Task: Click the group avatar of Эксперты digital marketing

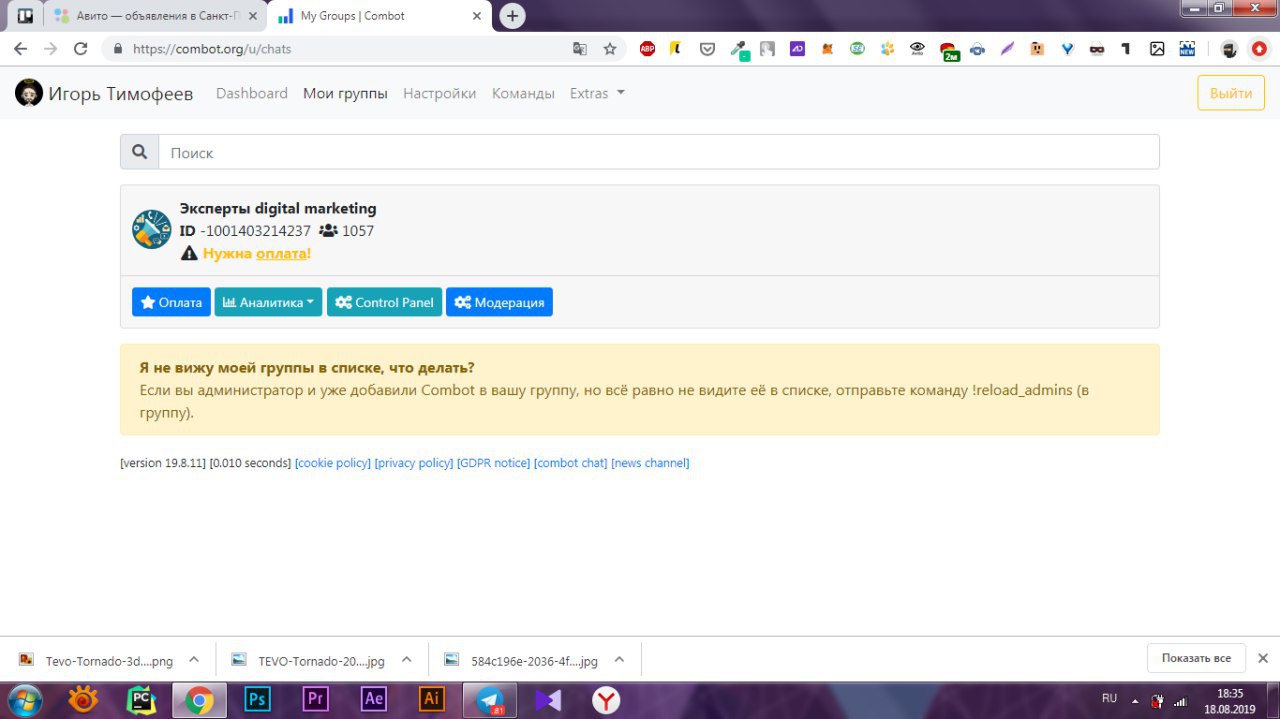Action: coord(152,230)
